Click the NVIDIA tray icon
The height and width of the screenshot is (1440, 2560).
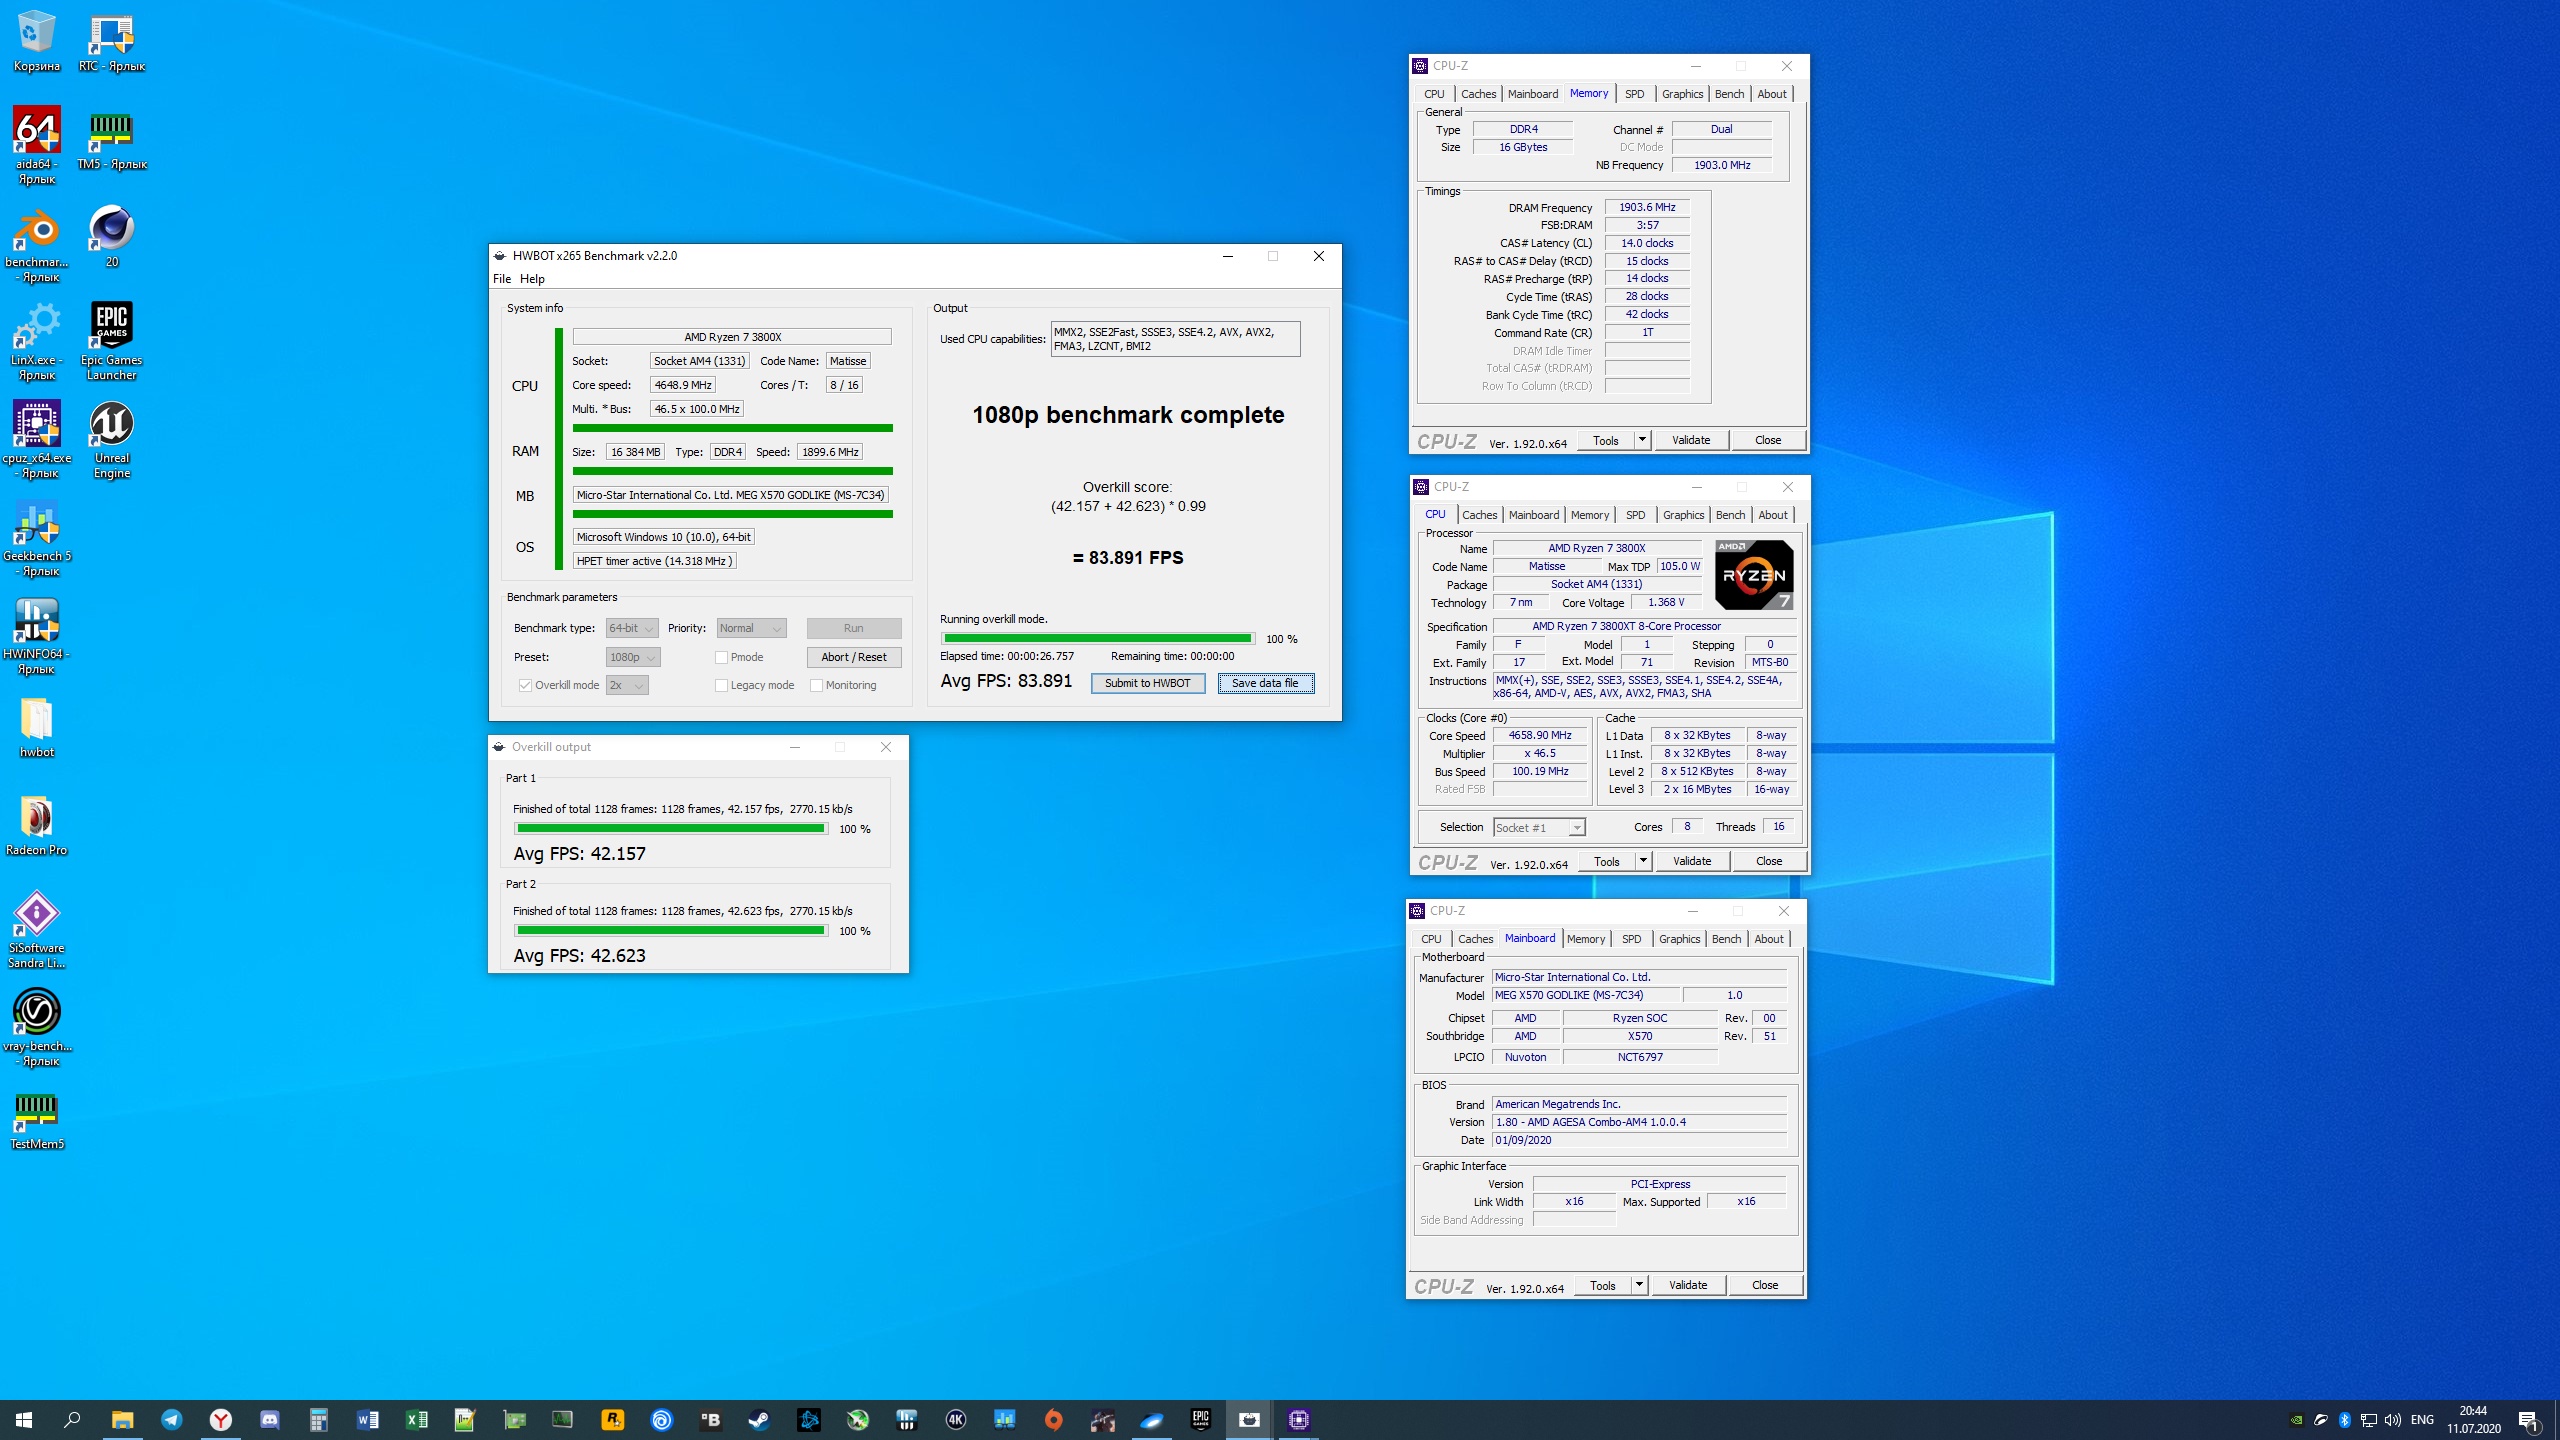[x=2297, y=1420]
